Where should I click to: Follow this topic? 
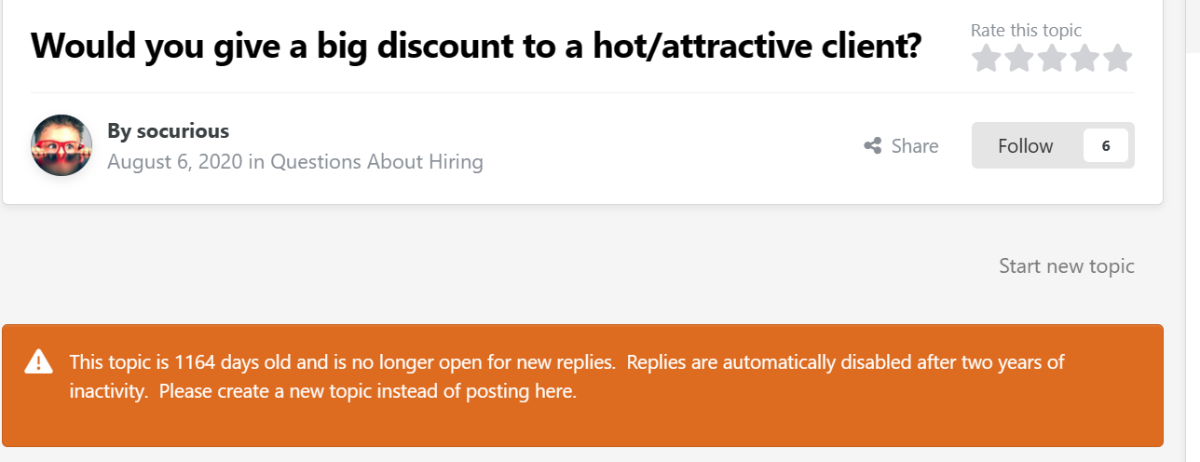pyautogui.click(x=1025, y=146)
